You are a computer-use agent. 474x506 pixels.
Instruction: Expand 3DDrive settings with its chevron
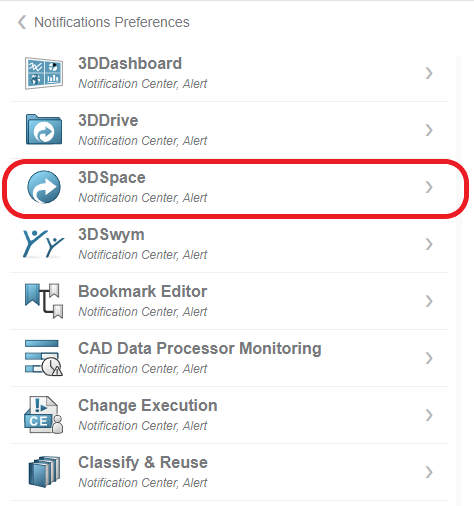coord(429,130)
